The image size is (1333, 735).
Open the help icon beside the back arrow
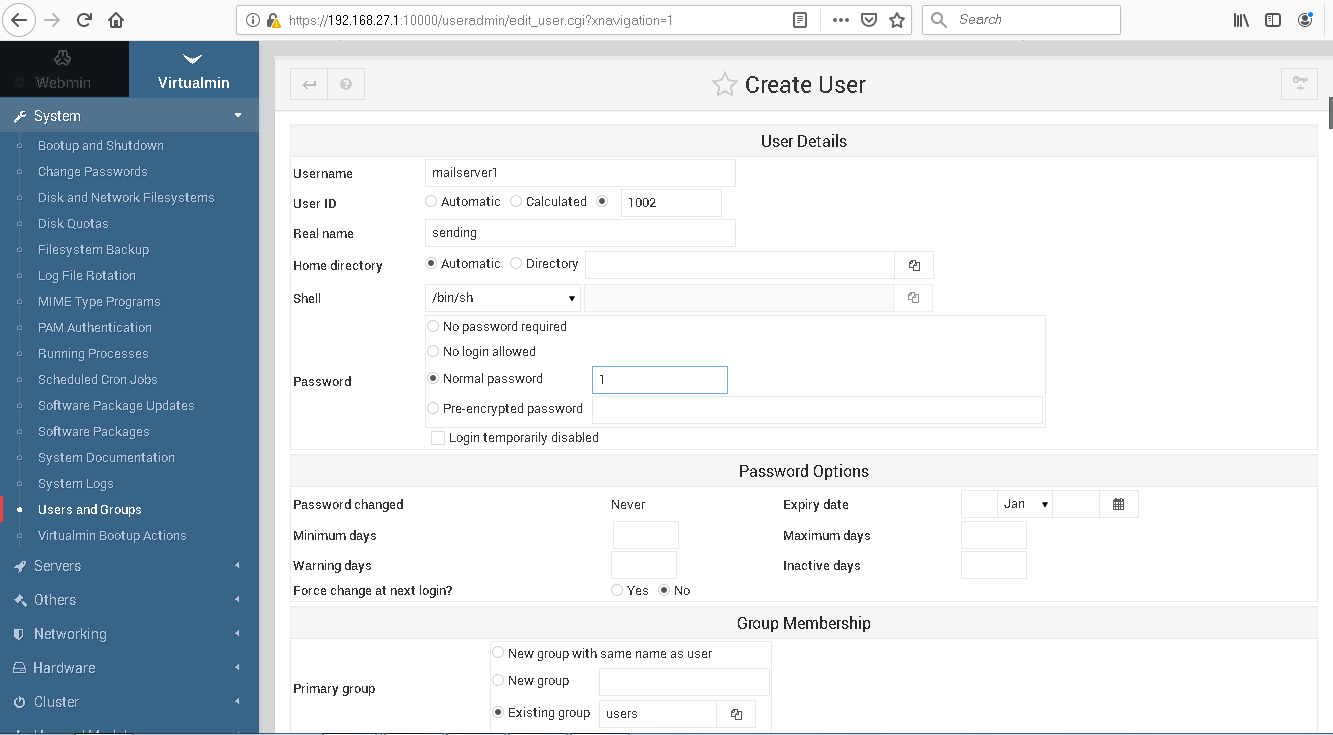coord(346,84)
